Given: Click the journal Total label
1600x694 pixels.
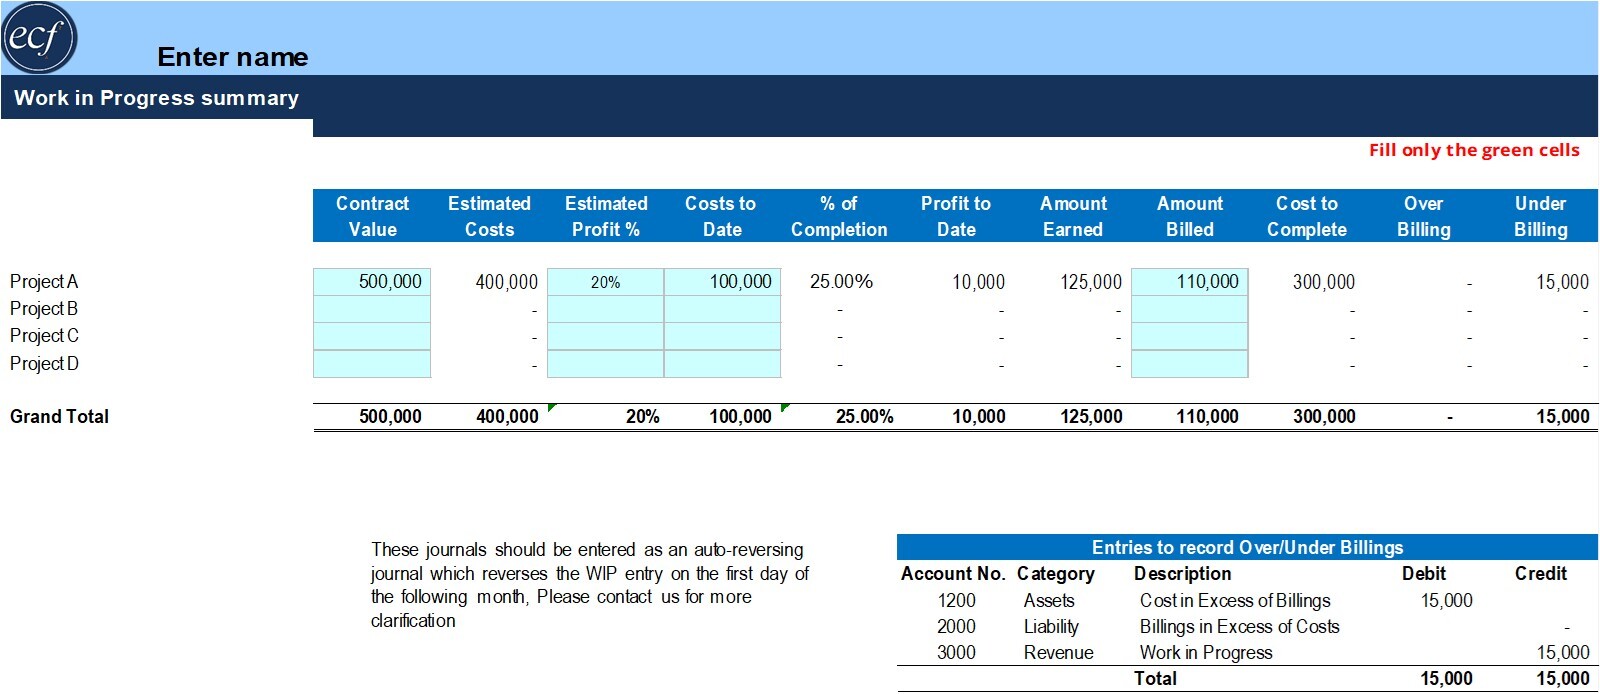Looking at the screenshot, I should 1155,678.
